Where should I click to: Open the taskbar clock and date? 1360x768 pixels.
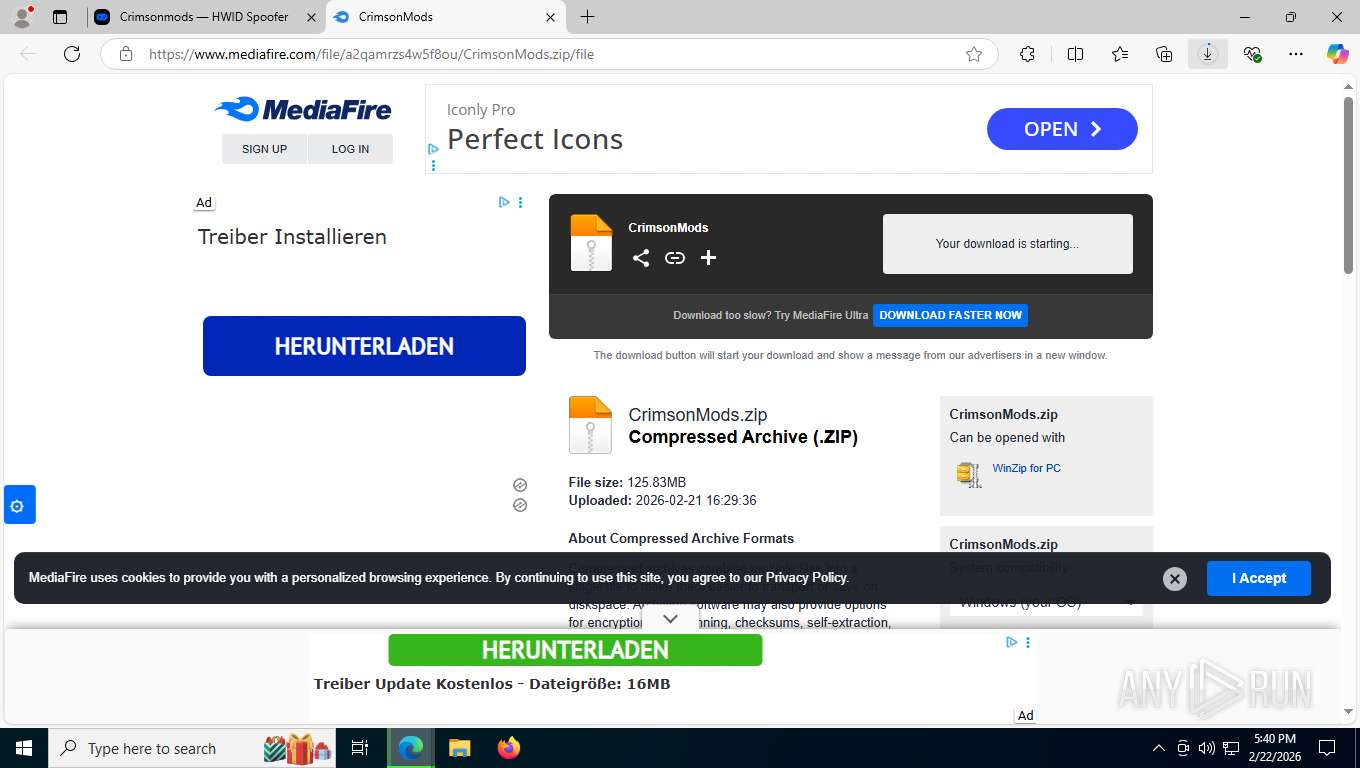1273,748
